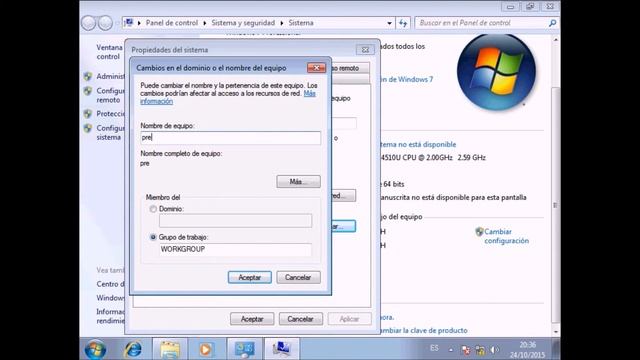Image resolution: width=640 pixels, height=360 pixels.
Task: Click Aplicar in Propiedades del sistema
Action: point(349,319)
